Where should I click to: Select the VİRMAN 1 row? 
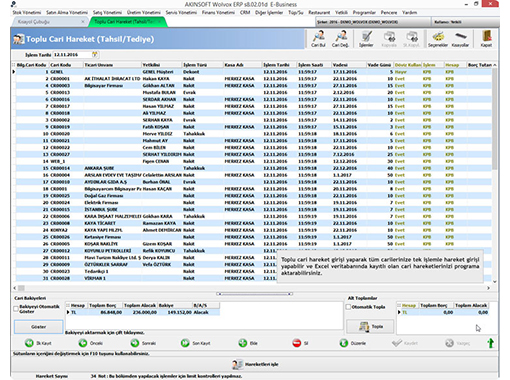point(253,278)
